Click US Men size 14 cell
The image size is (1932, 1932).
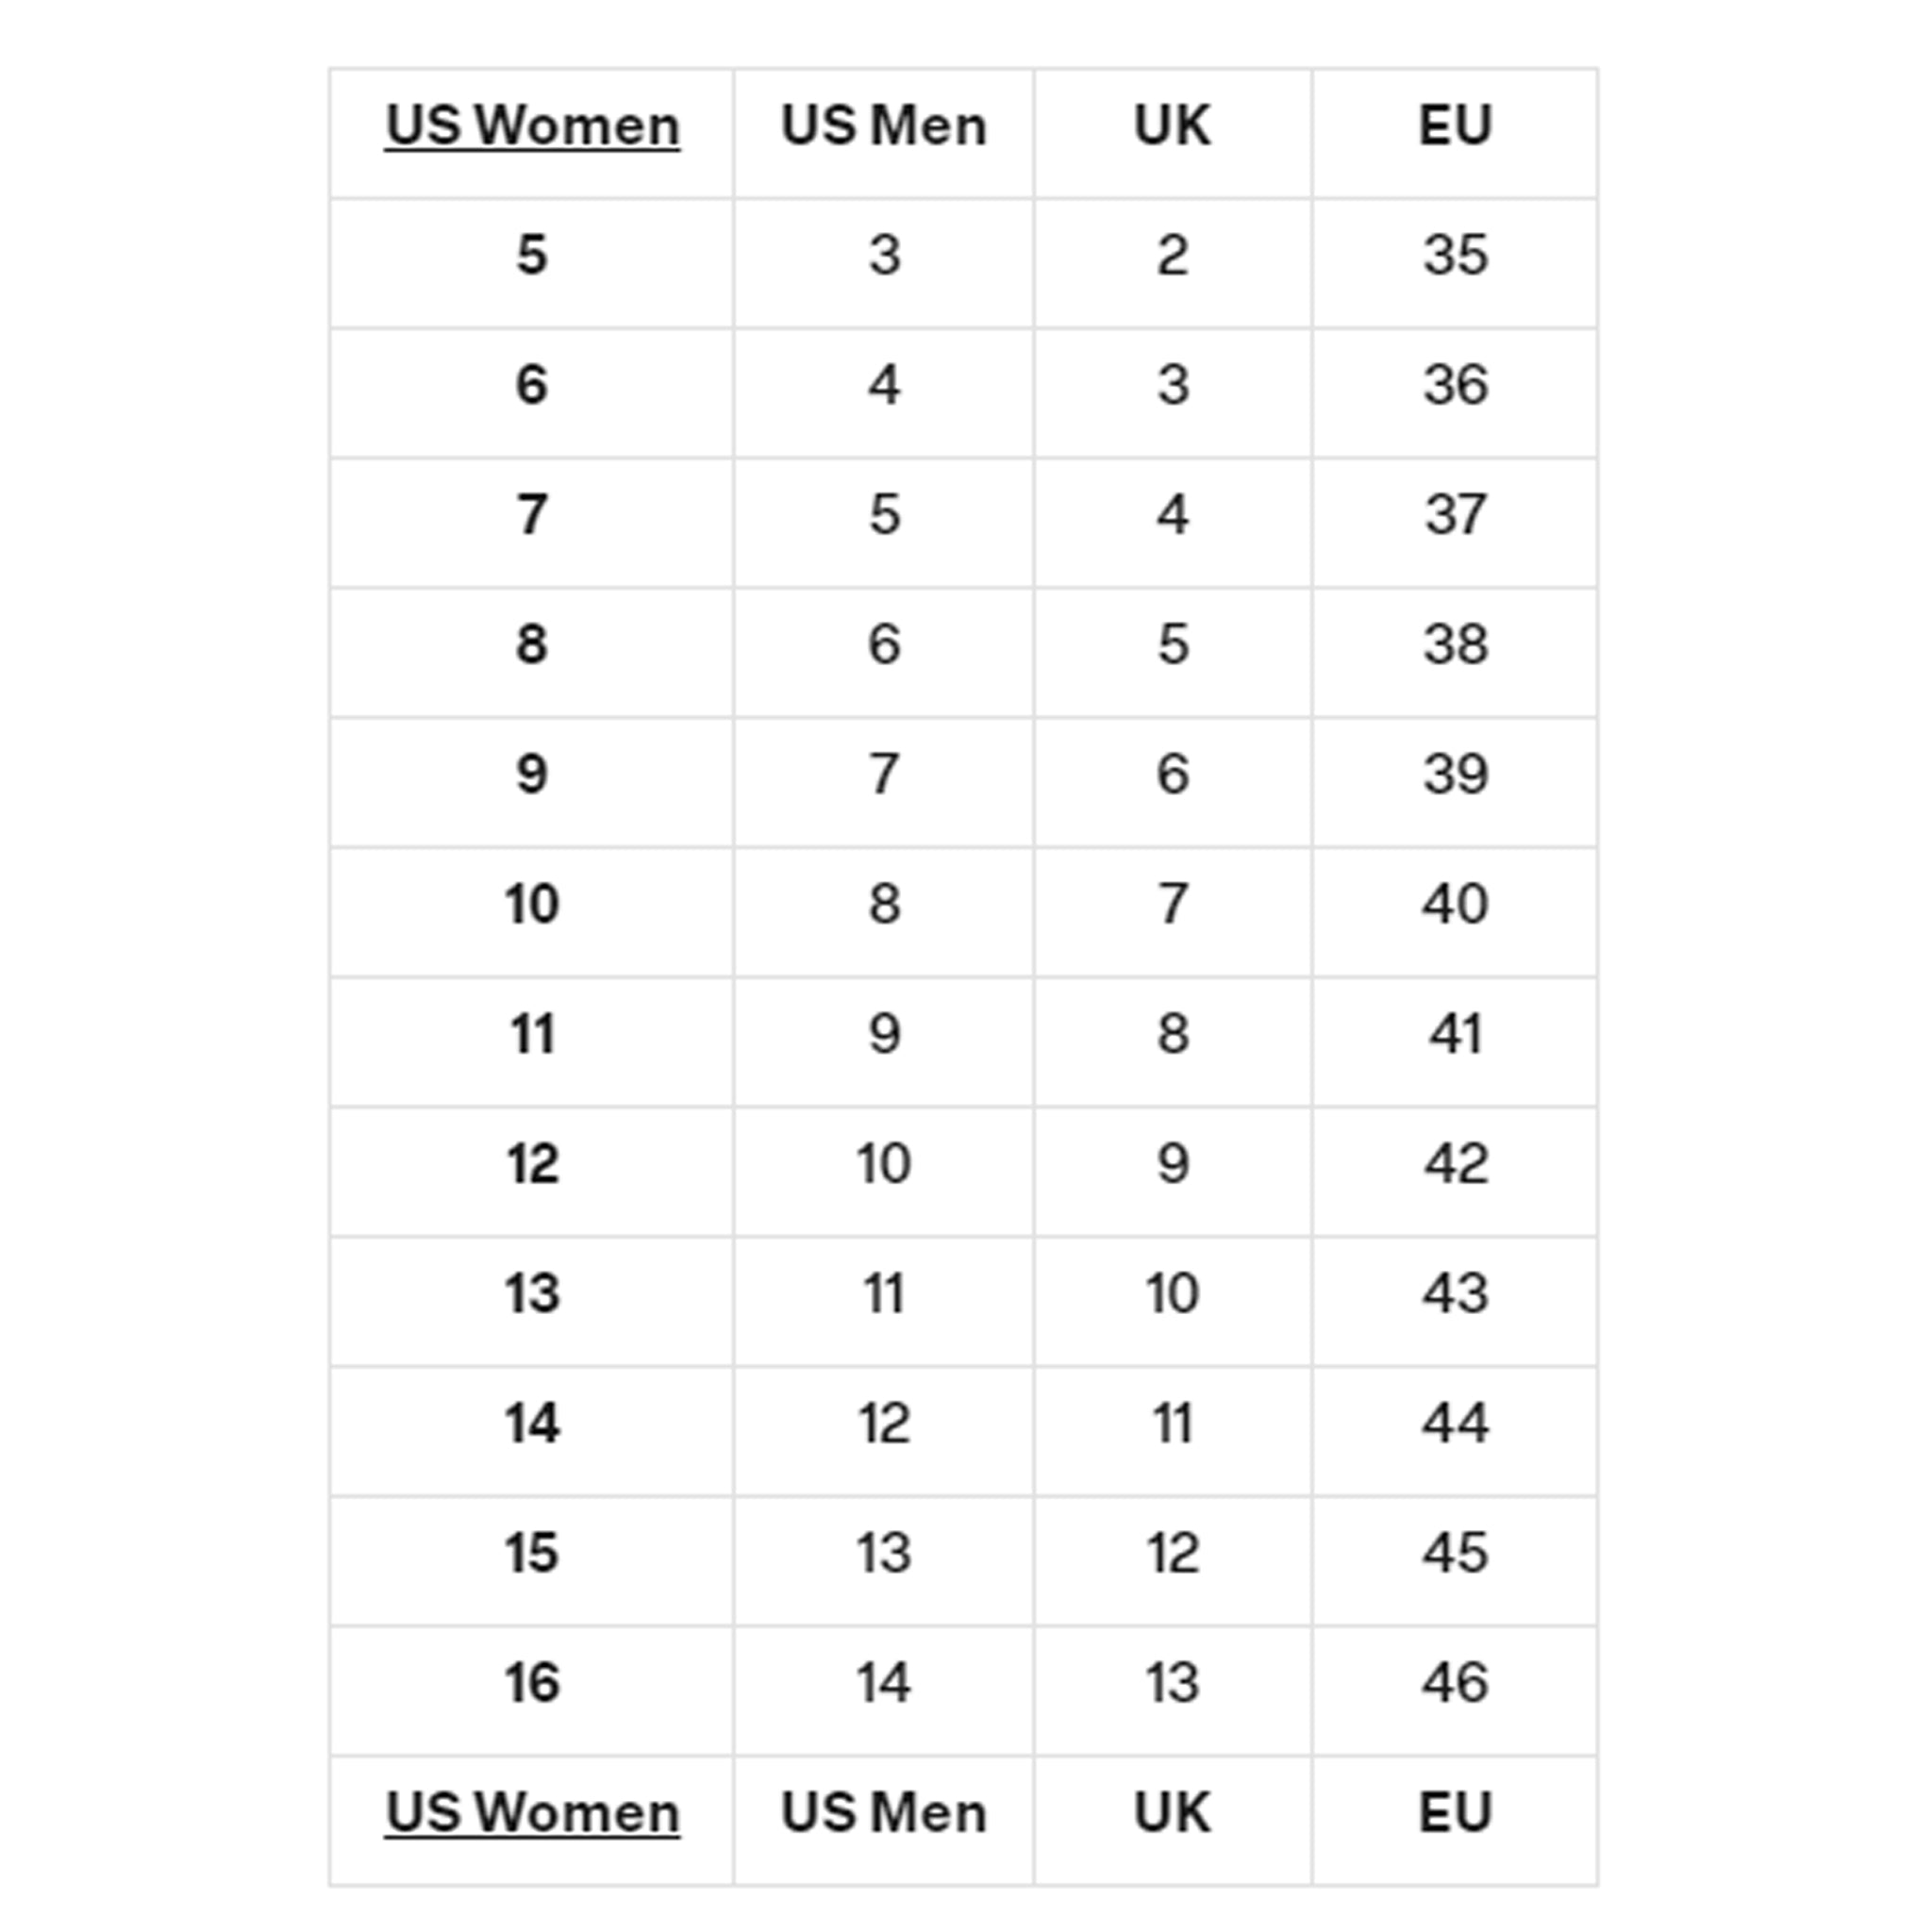point(883,1682)
